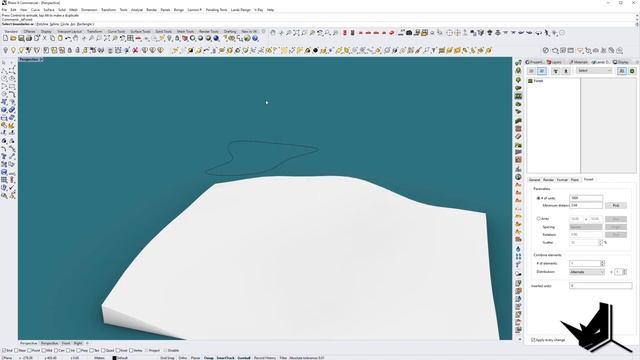Toggle the Mid osnap checkbox
Viewport: 640px width, 360px height.
click(x=44, y=351)
